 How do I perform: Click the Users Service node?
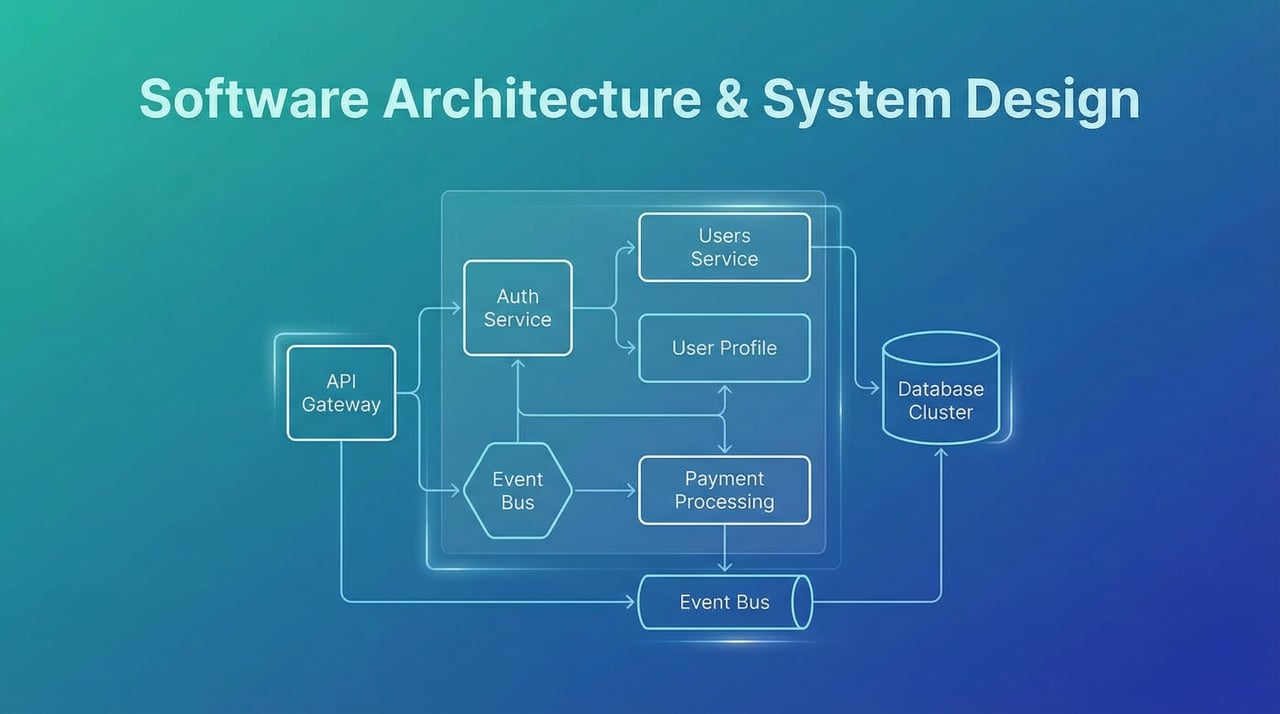pyautogui.click(x=724, y=247)
